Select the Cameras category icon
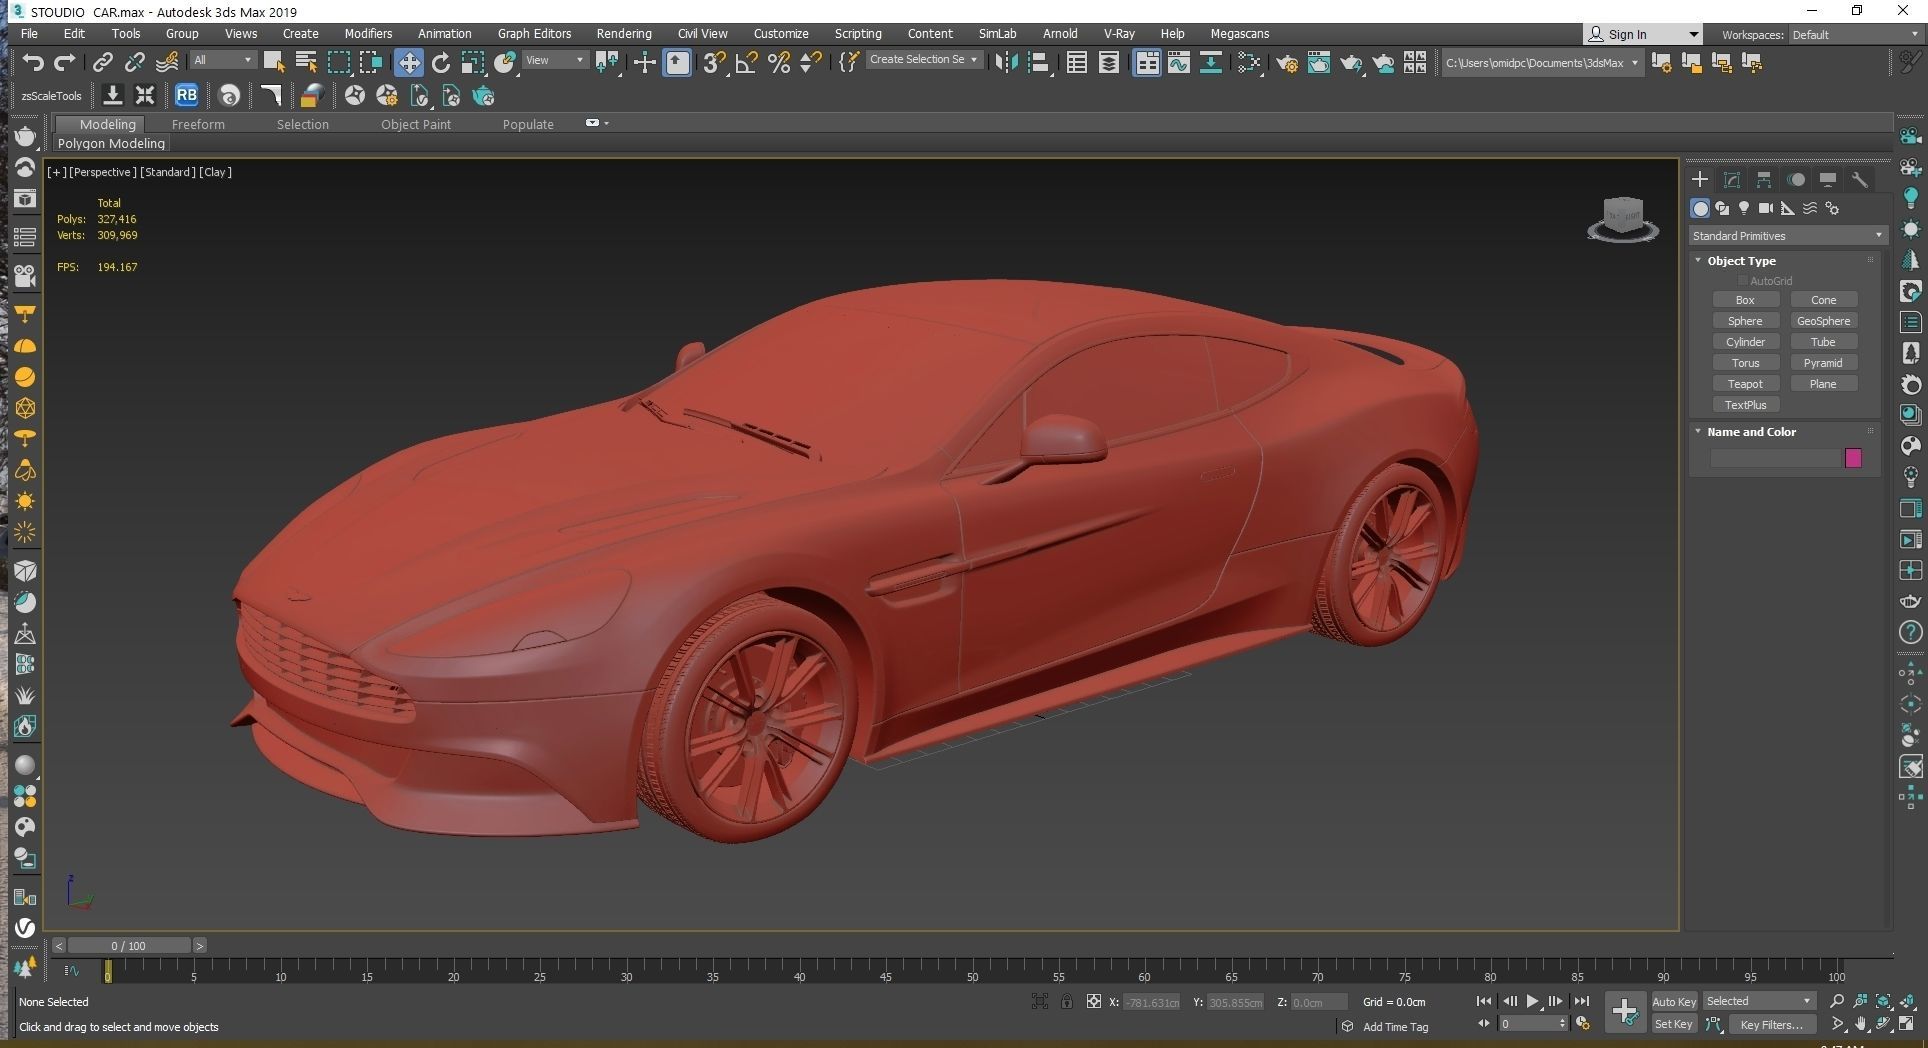Viewport: 1928px width, 1048px height. click(x=1766, y=208)
